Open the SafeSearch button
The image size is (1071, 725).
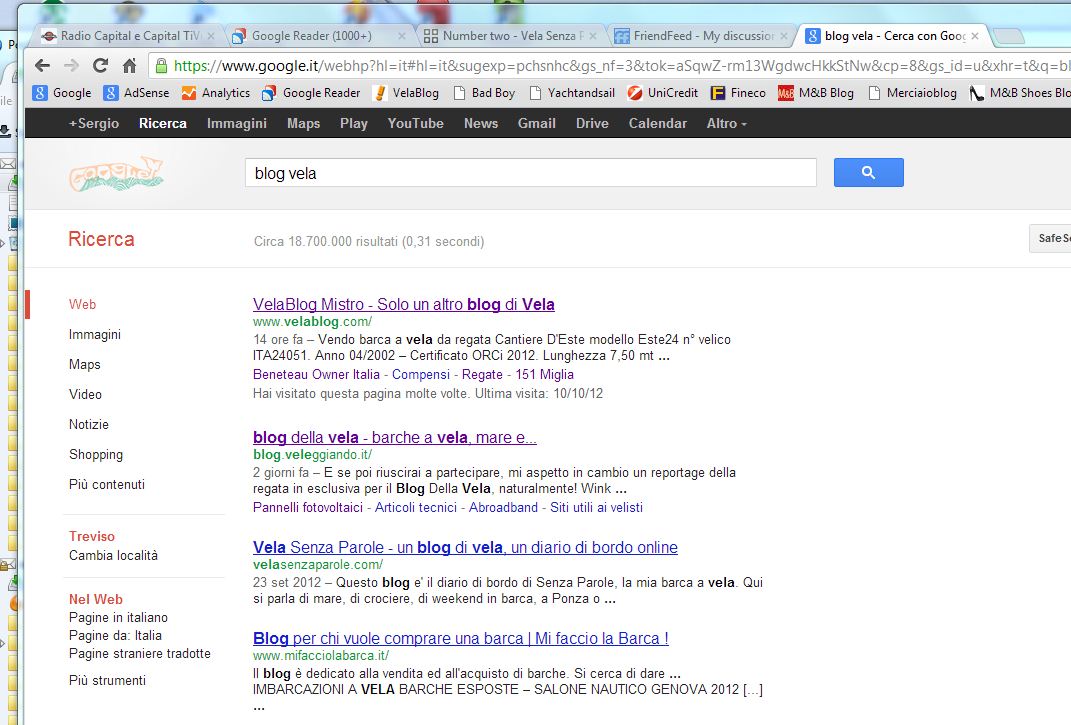pyautogui.click(x=1051, y=238)
